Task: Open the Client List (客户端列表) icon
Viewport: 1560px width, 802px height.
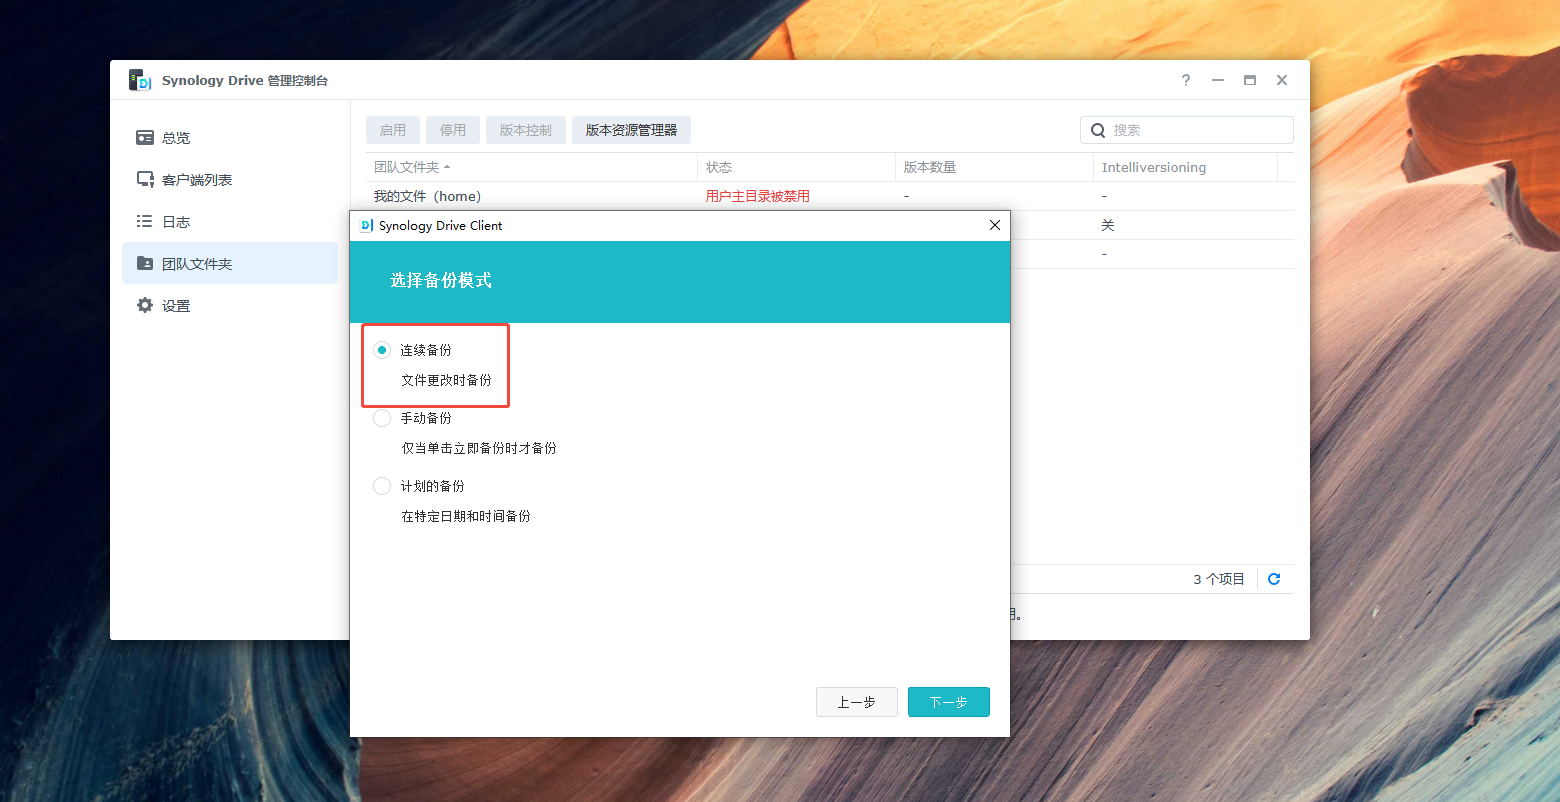Action: (145, 180)
